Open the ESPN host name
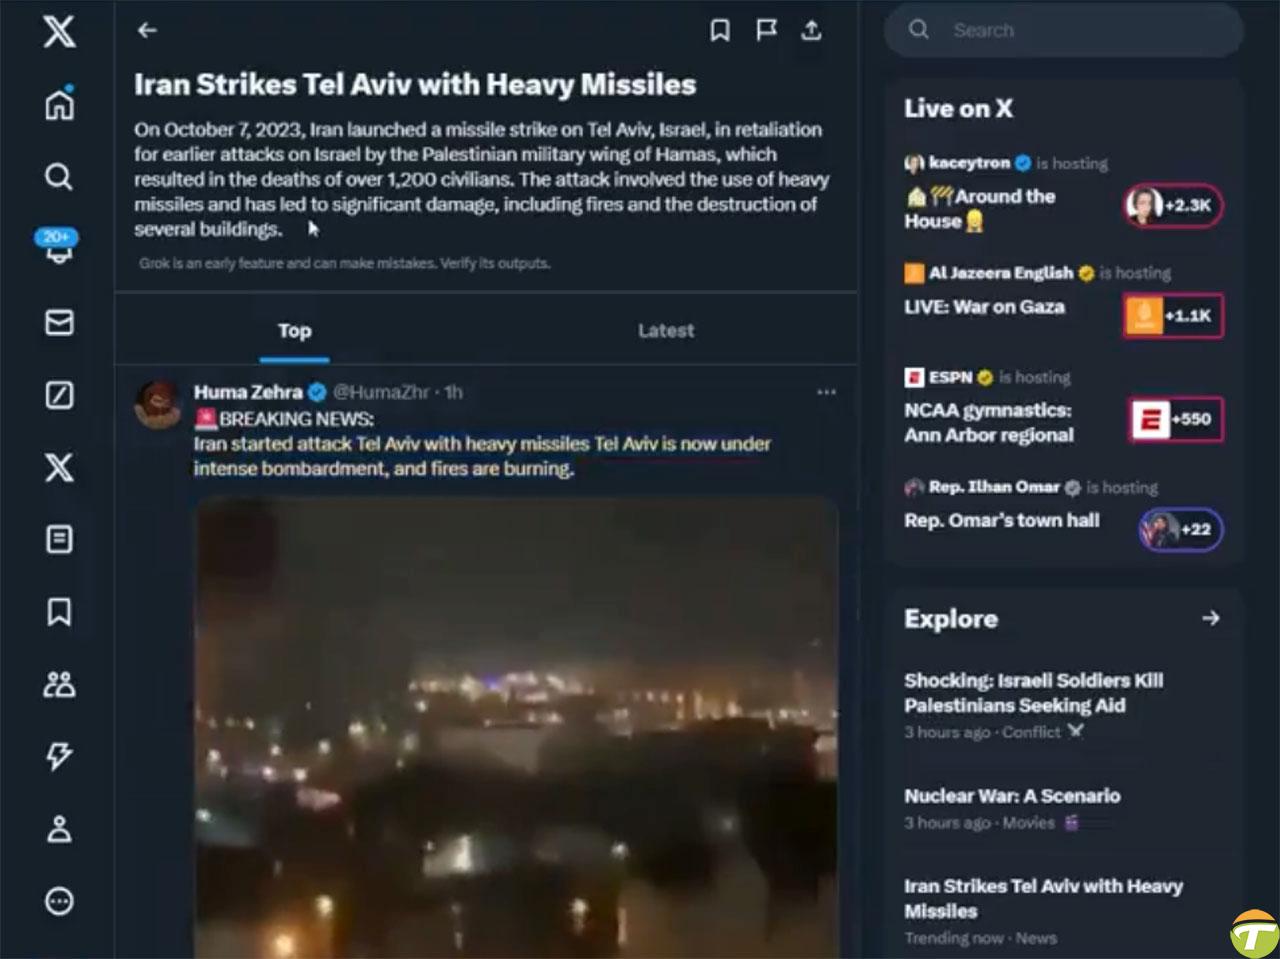Viewport: 1280px width, 959px height. [950, 377]
